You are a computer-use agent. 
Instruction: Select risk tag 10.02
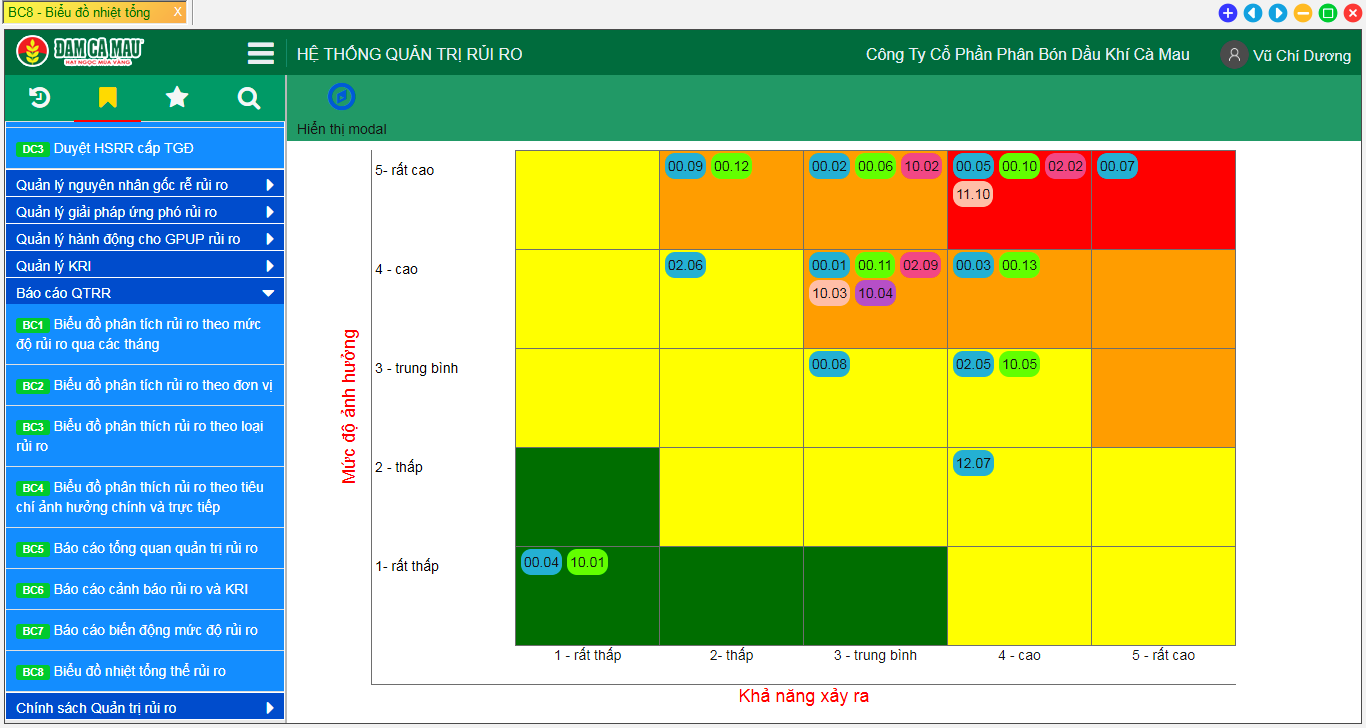coord(922,166)
